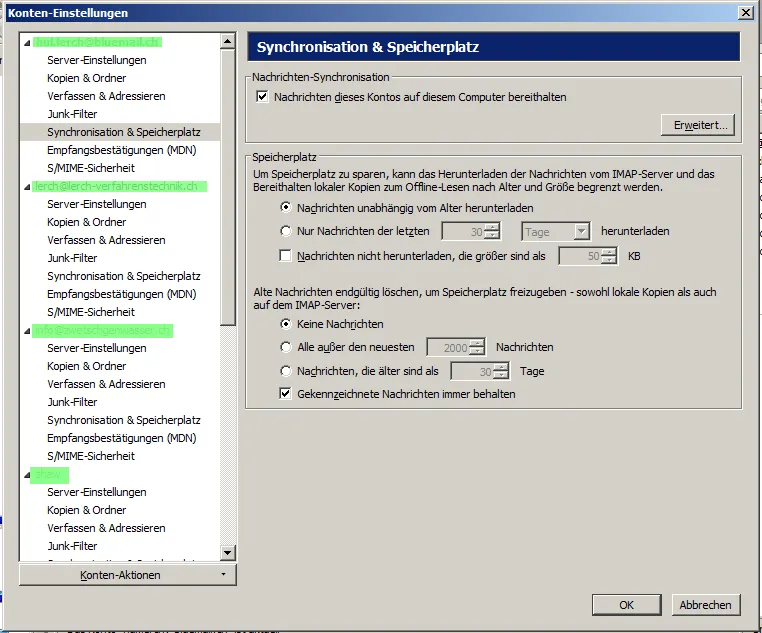
Task: Collapse the zhaw account triangle
Action: pos(27,475)
